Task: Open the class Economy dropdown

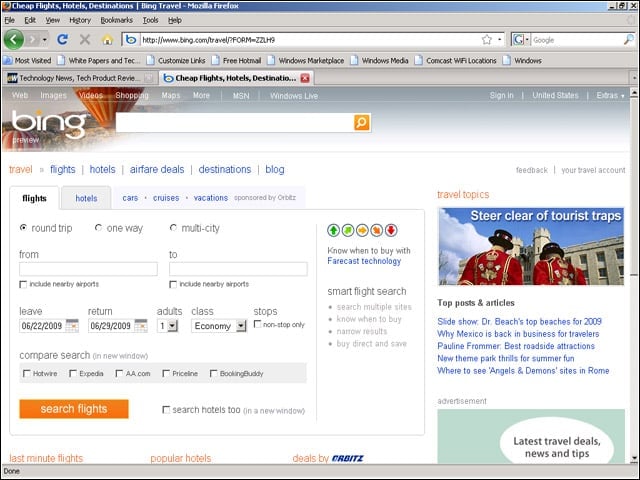Action: [241, 326]
